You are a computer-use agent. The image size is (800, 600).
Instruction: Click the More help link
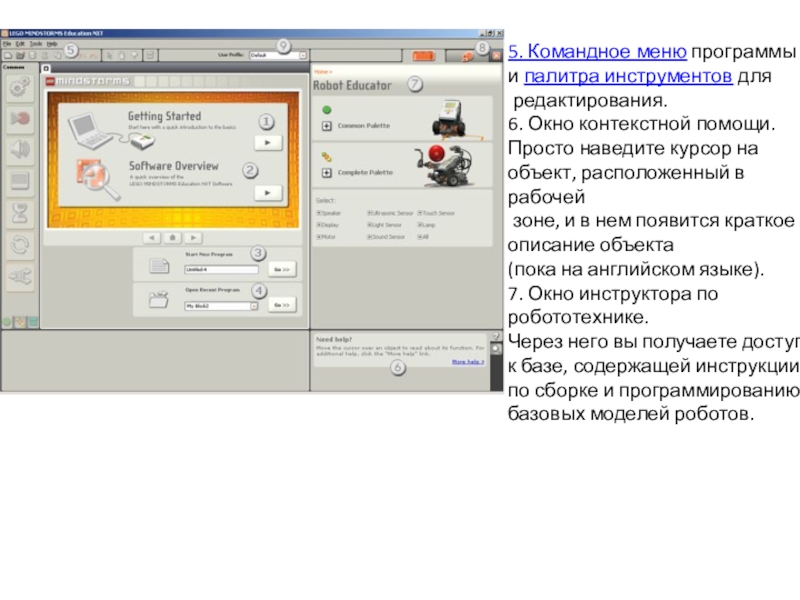pyautogui.click(x=467, y=362)
